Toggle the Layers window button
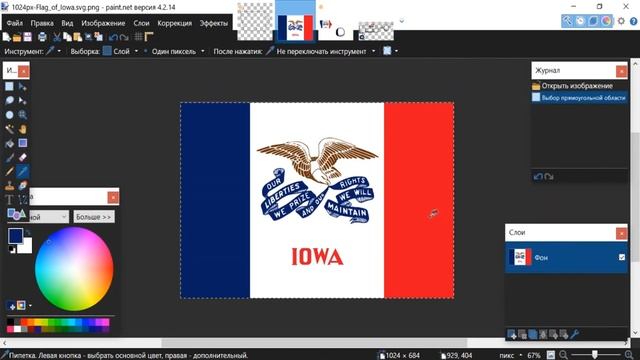This screenshot has width=640, height=360. pyautogui.click(x=593, y=21)
